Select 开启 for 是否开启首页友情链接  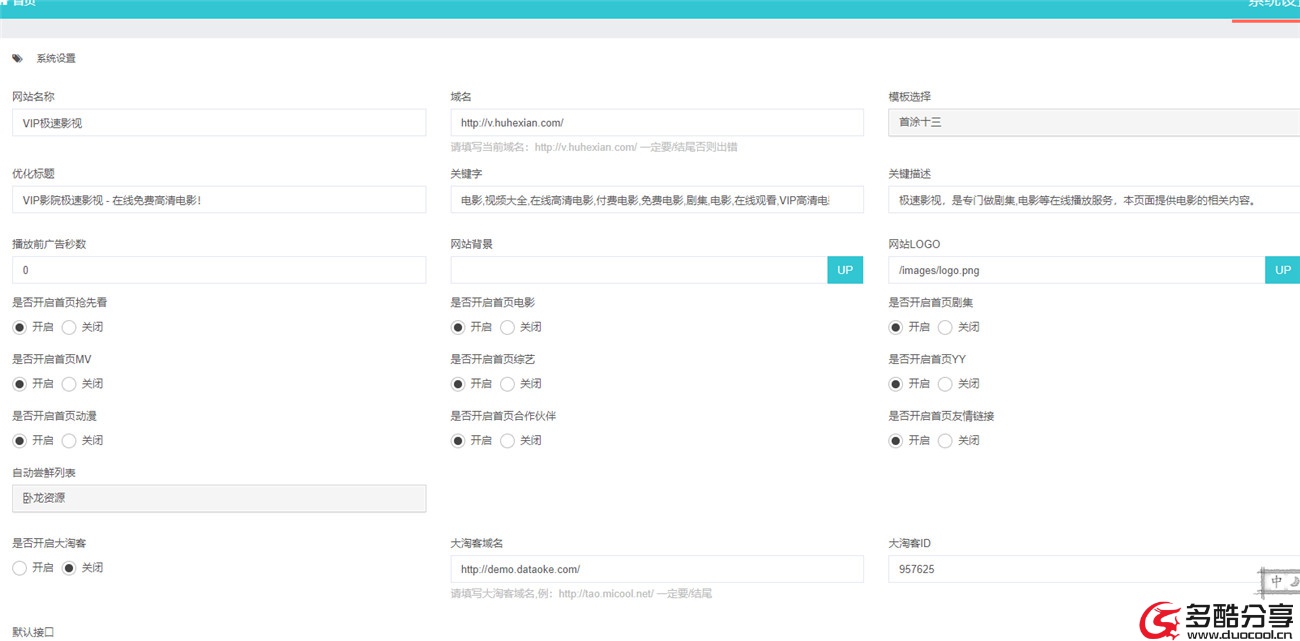coord(896,440)
